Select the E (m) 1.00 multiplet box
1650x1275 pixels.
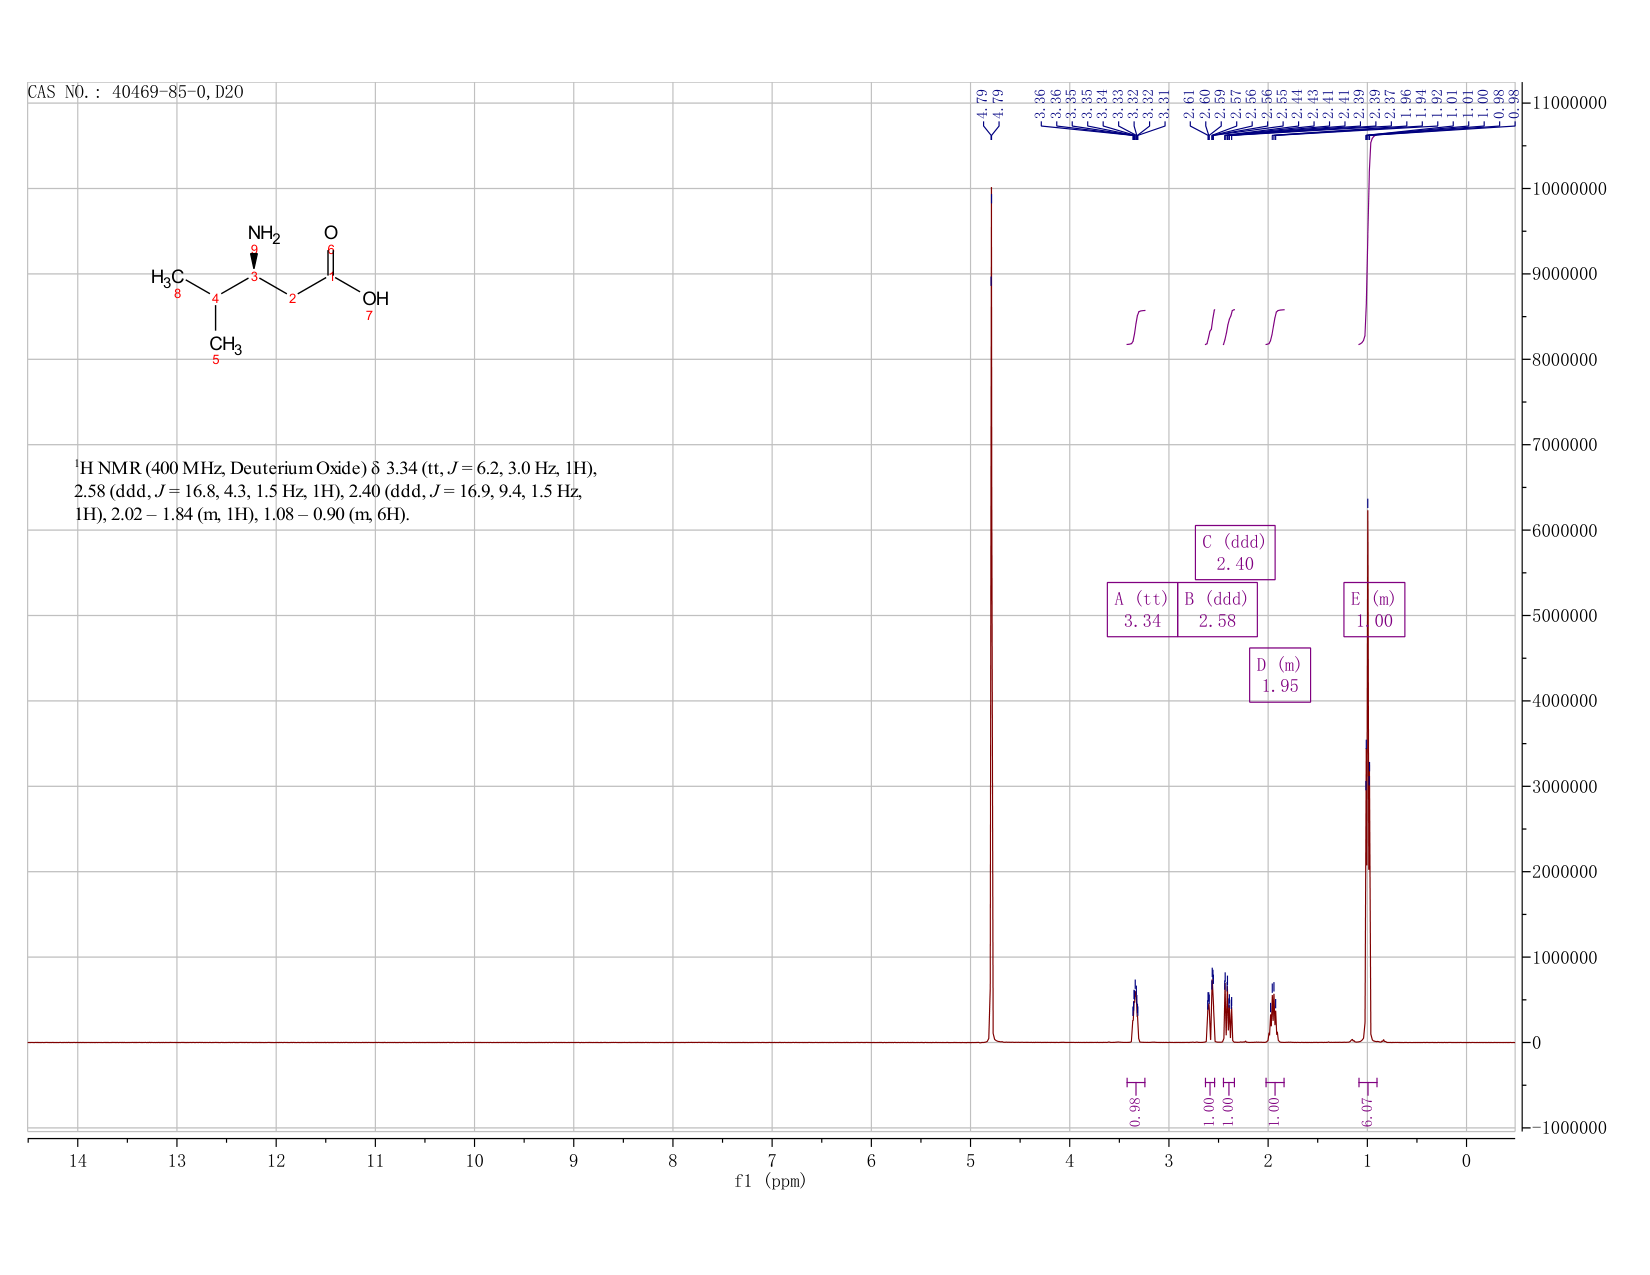pos(1374,609)
